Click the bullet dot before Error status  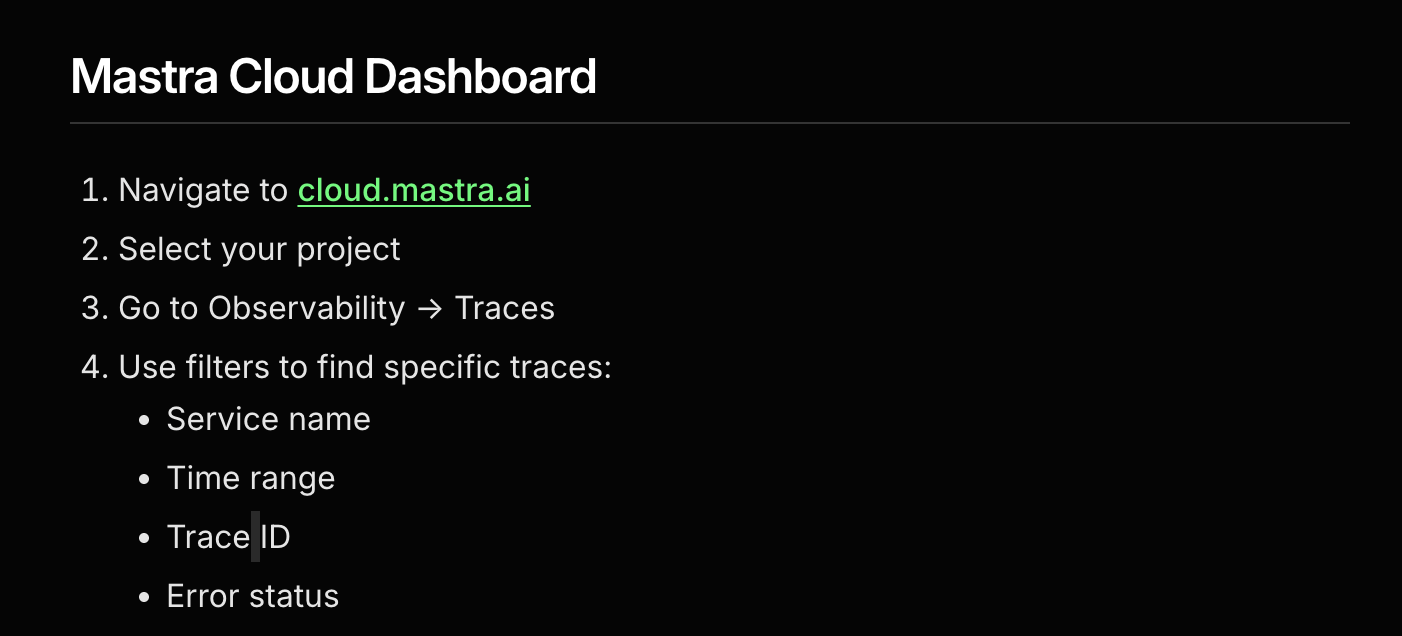(145, 598)
